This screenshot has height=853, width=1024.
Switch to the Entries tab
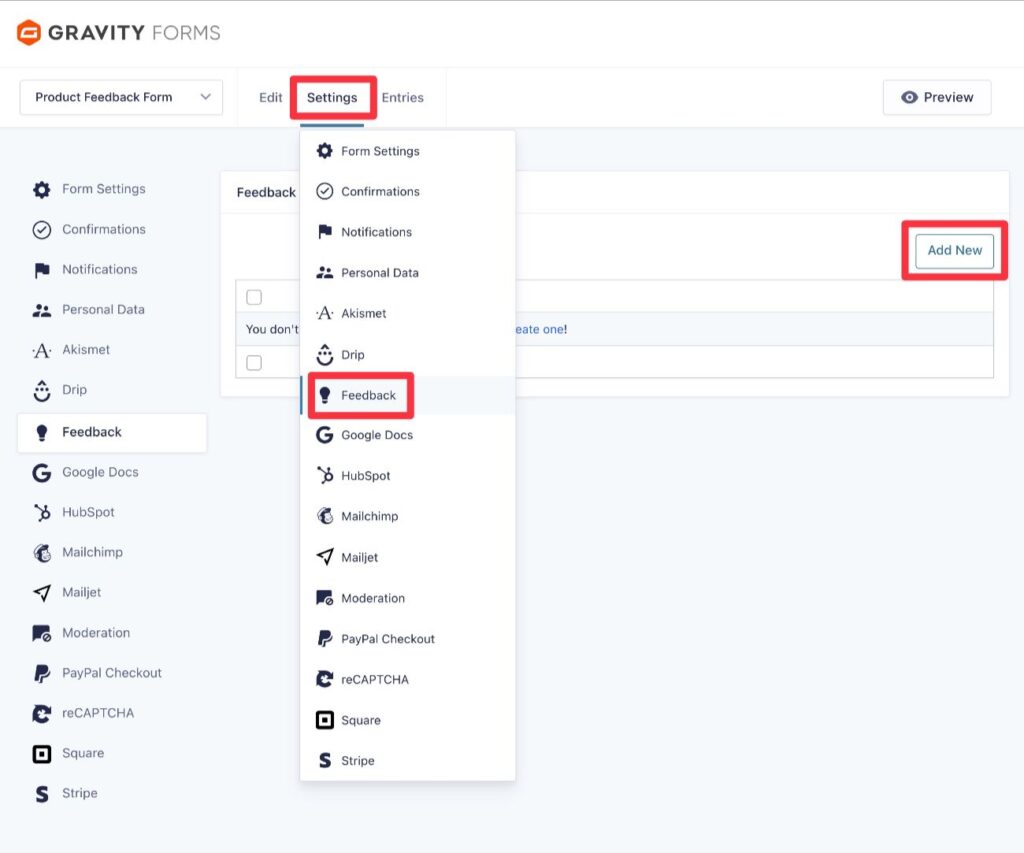[x=403, y=97]
